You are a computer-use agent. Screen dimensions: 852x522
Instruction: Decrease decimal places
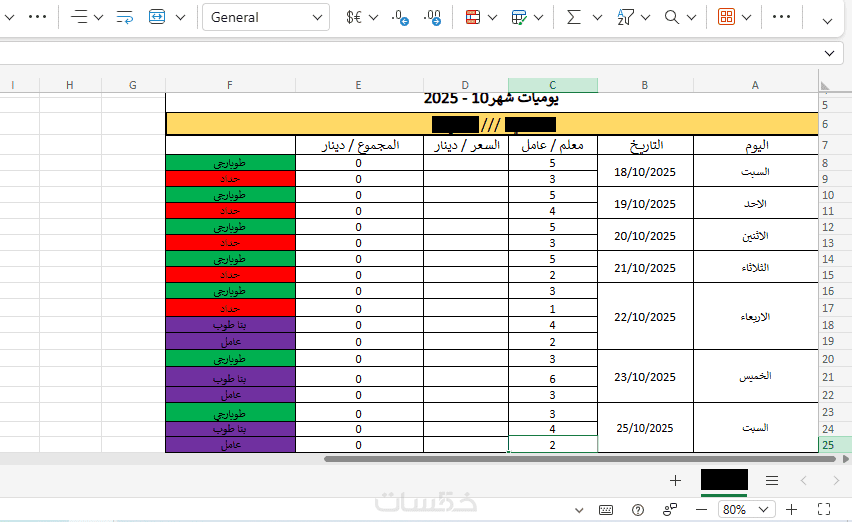click(400, 17)
